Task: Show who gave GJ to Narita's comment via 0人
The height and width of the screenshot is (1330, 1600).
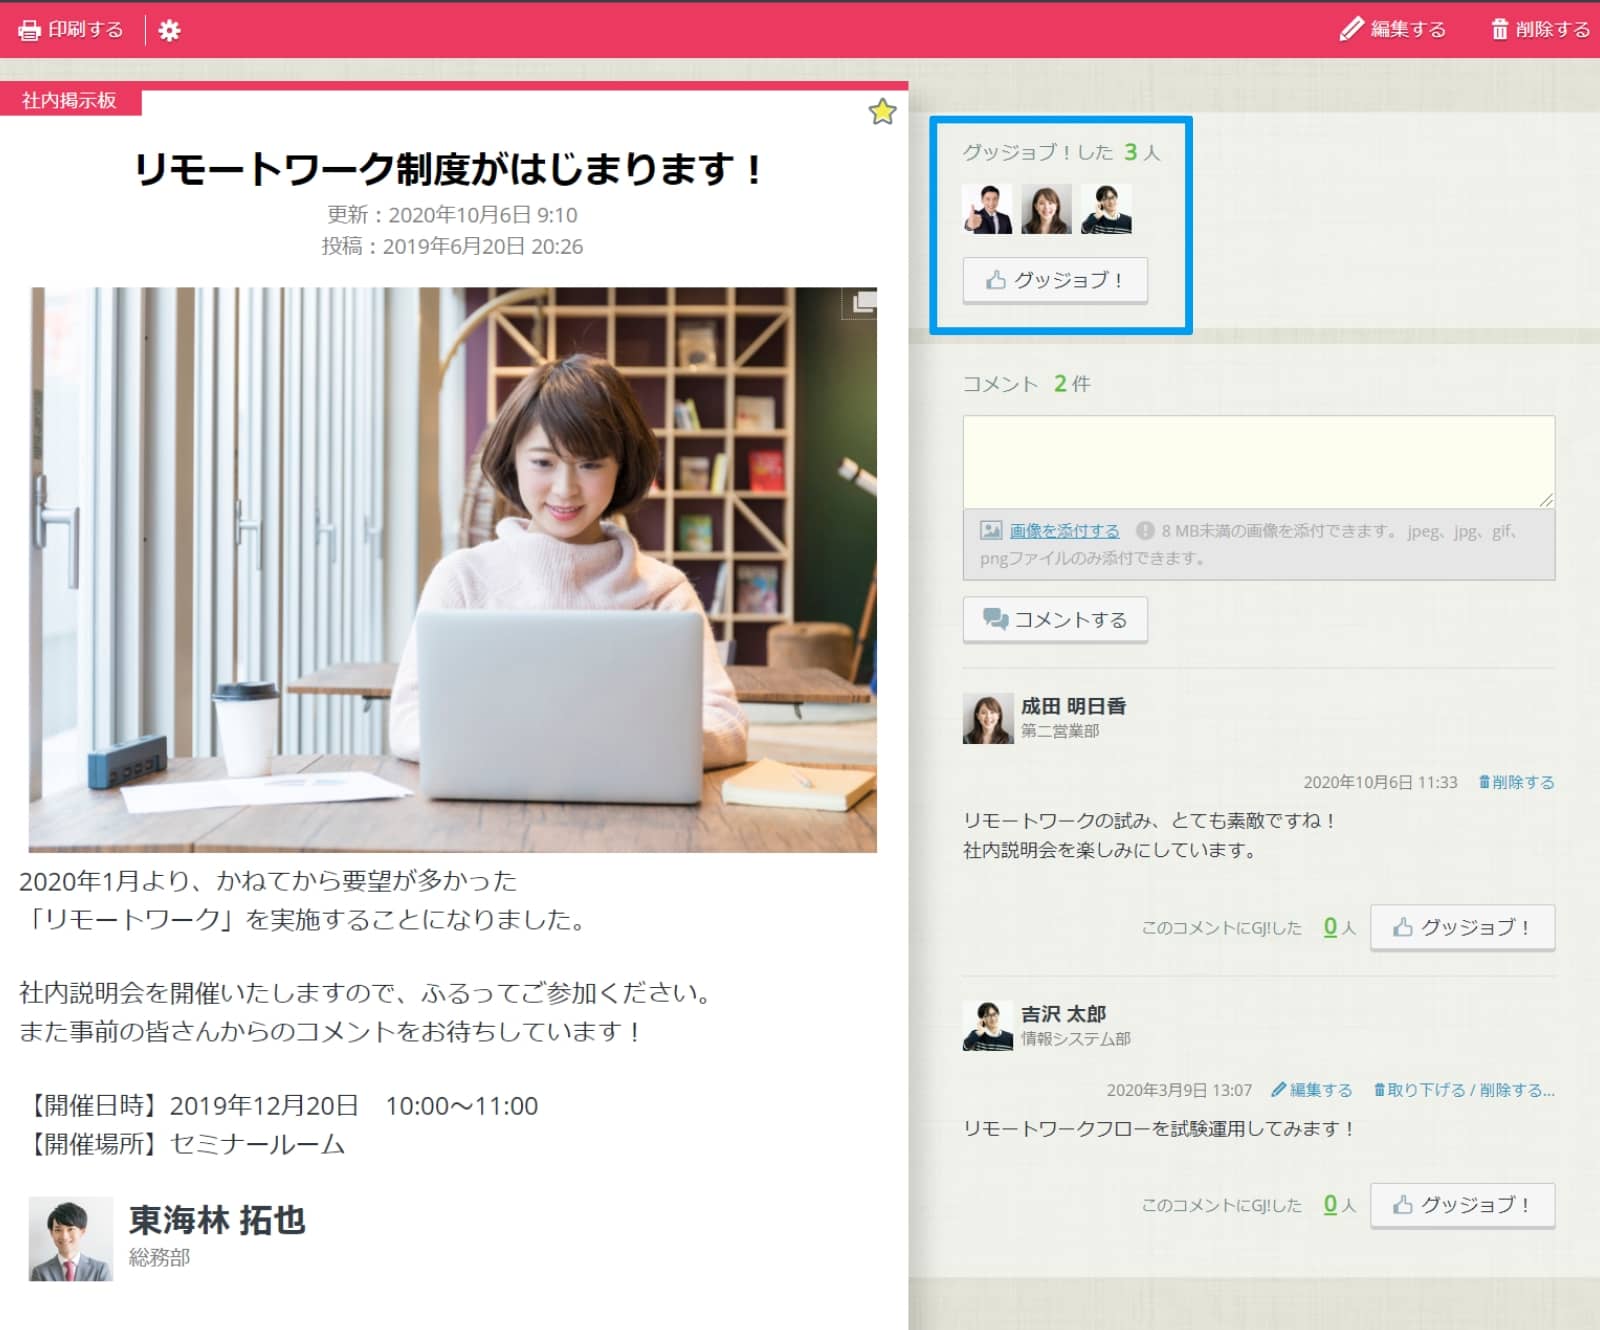Action: pos(1330,928)
